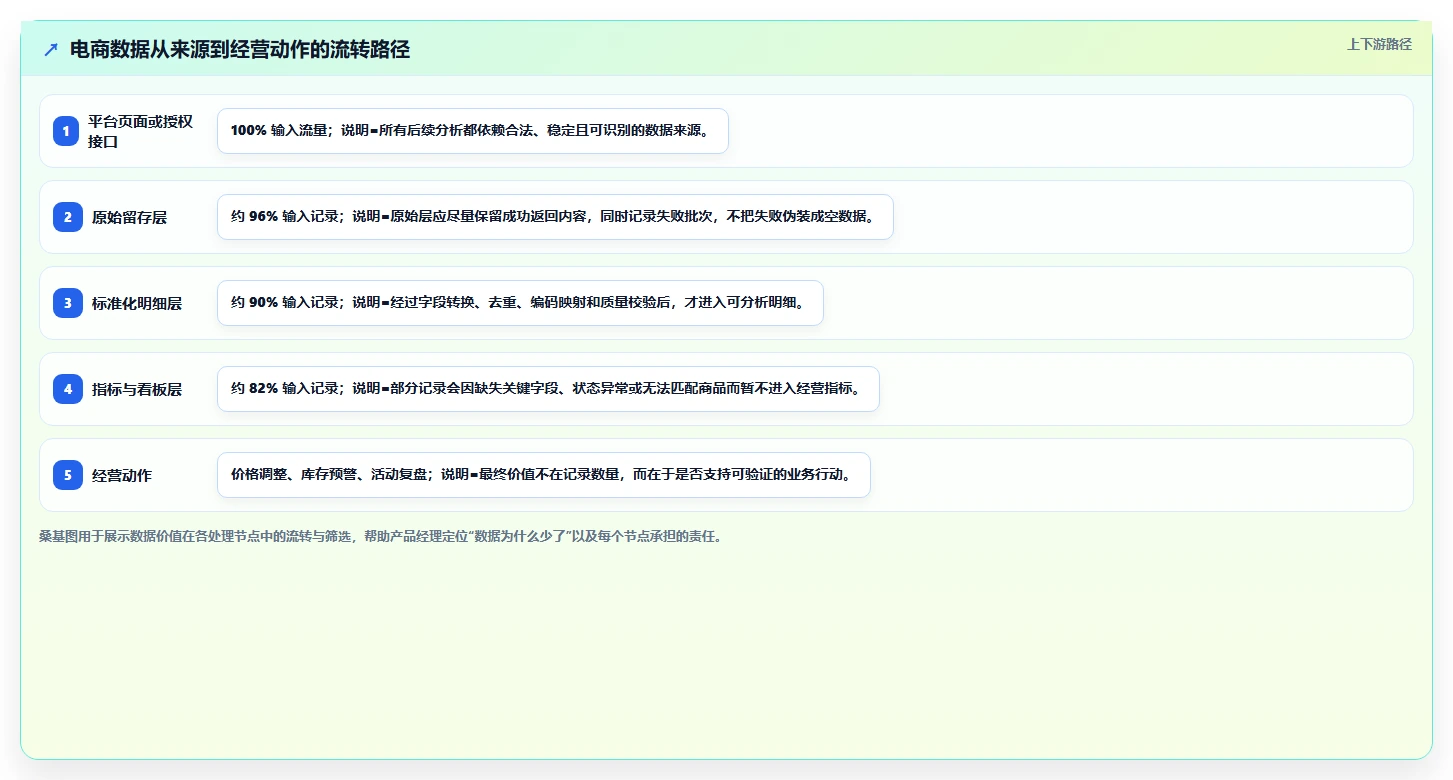Image resolution: width=1453 pixels, height=780 pixels.
Task: Click the number 1 step badge
Action: 67,131
